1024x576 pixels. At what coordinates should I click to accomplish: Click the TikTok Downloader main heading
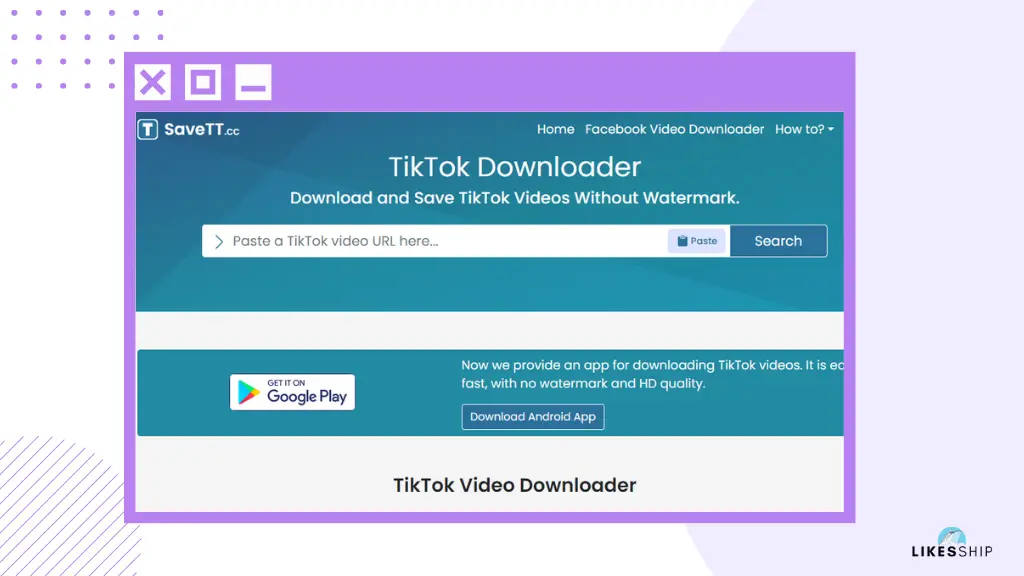pos(515,167)
